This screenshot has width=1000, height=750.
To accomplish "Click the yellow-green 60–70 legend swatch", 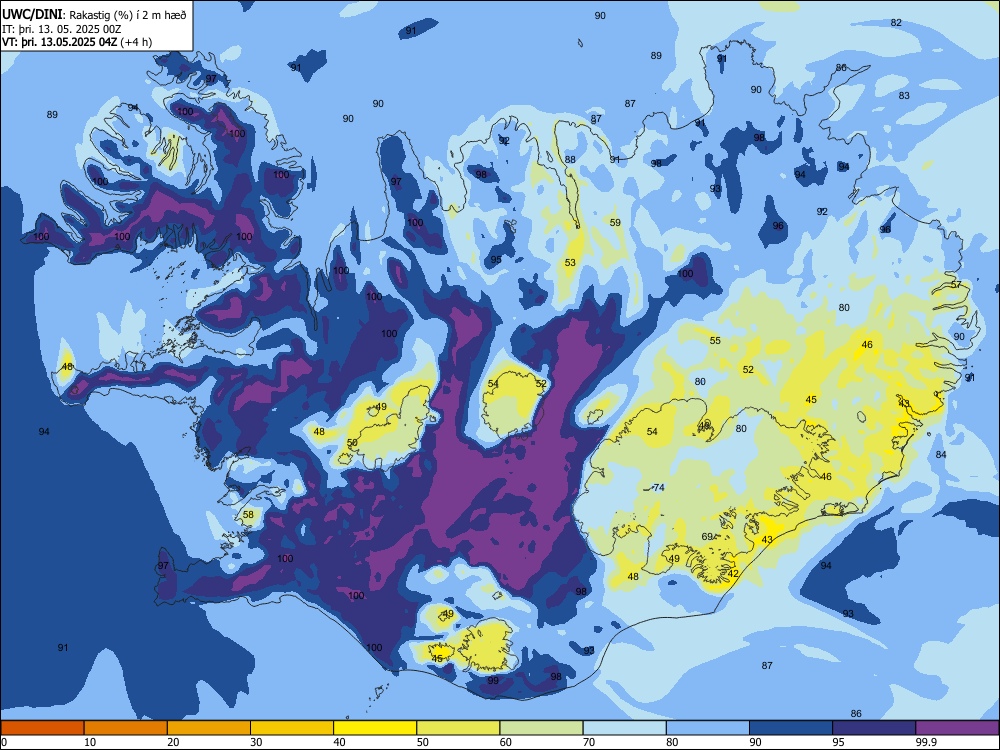I will [541, 728].
